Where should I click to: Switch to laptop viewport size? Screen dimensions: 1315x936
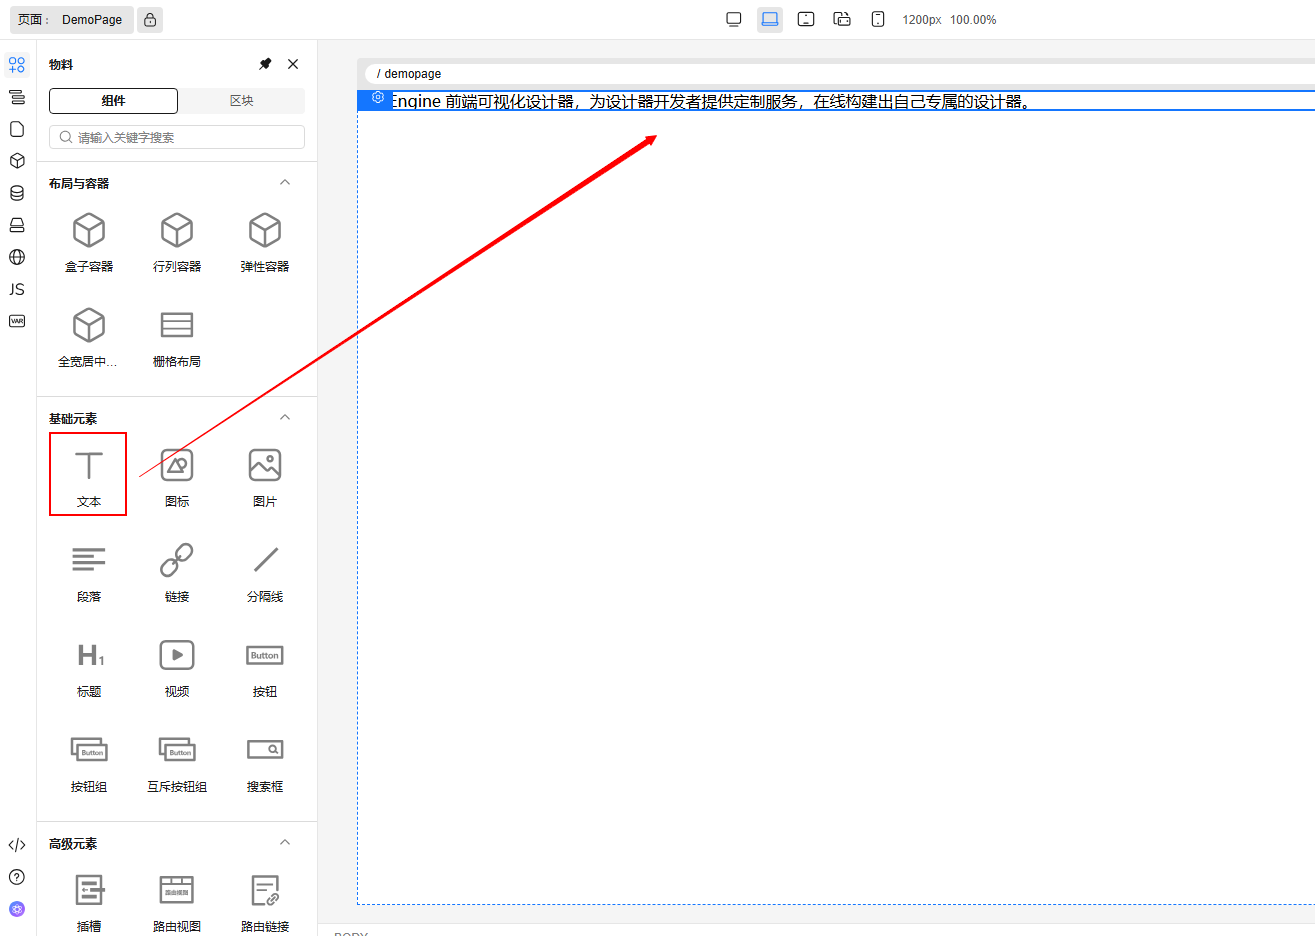(x=770, y=20)
